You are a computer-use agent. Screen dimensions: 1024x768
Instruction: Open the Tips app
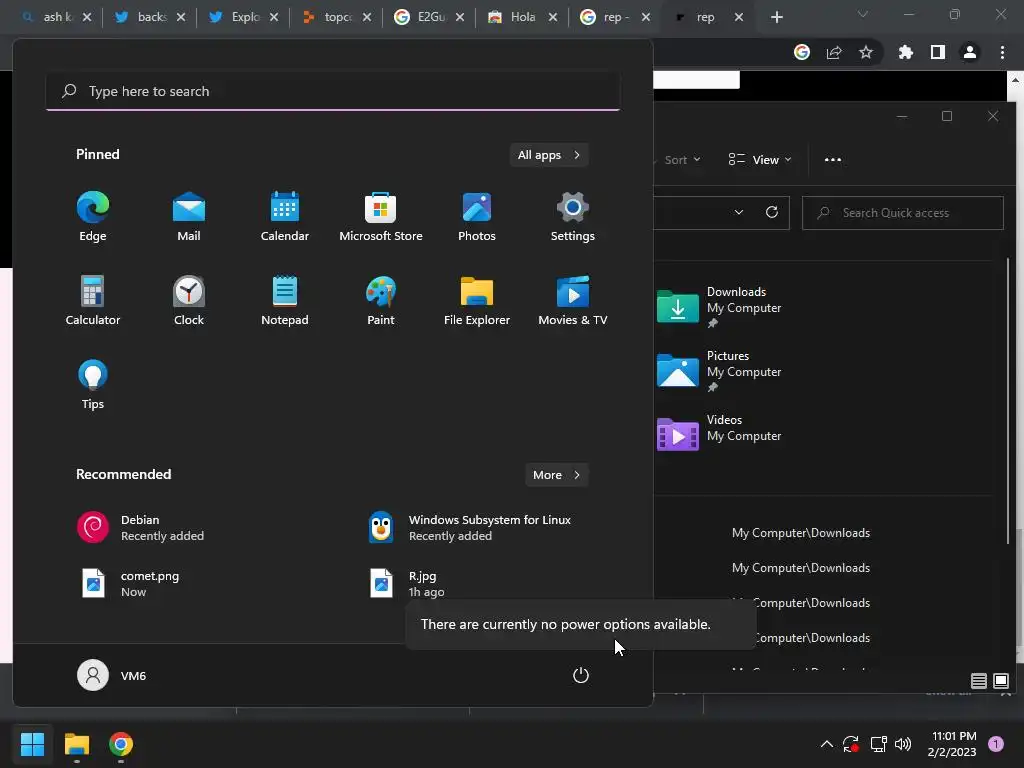(x=93, y=385)
